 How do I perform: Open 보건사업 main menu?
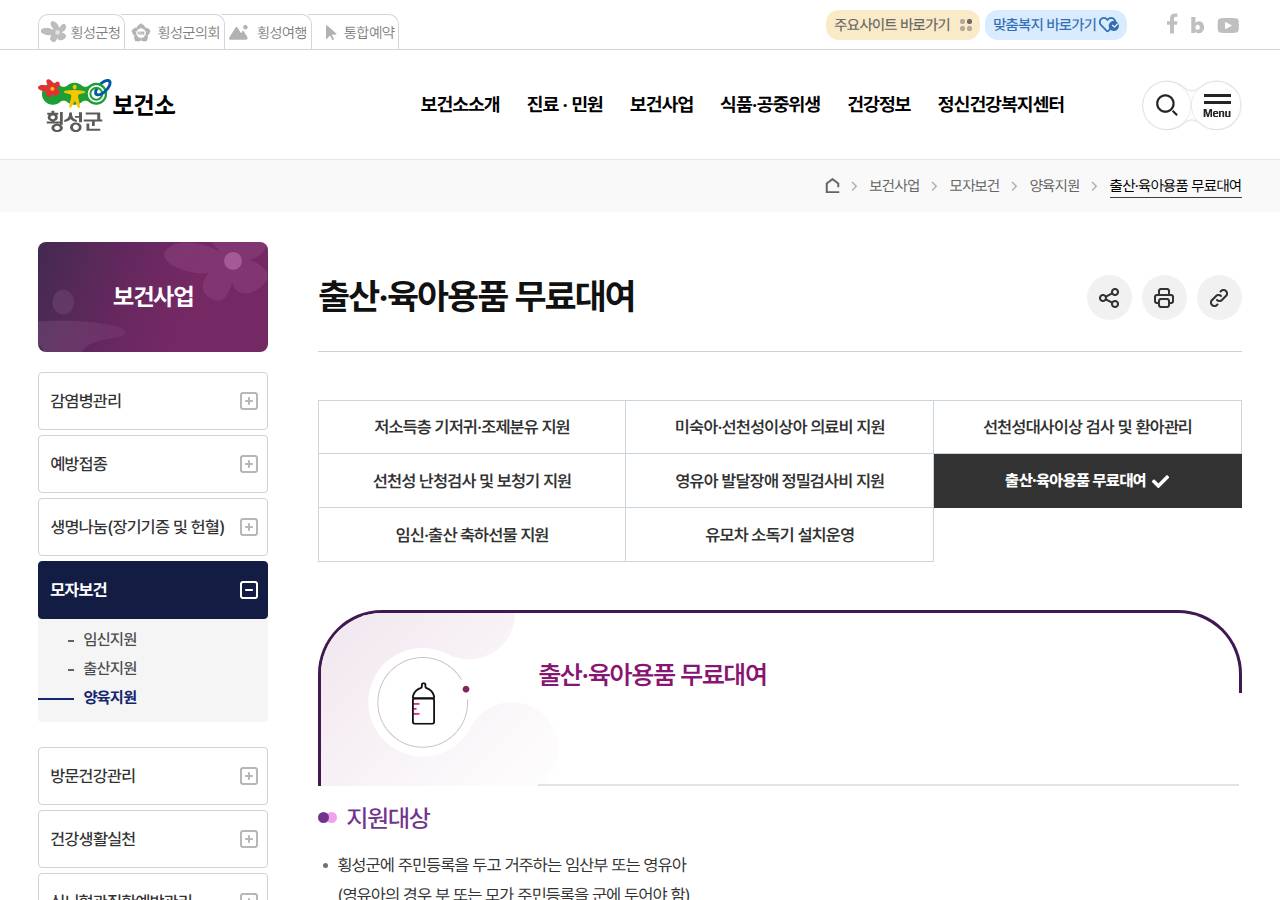[662, 104]
